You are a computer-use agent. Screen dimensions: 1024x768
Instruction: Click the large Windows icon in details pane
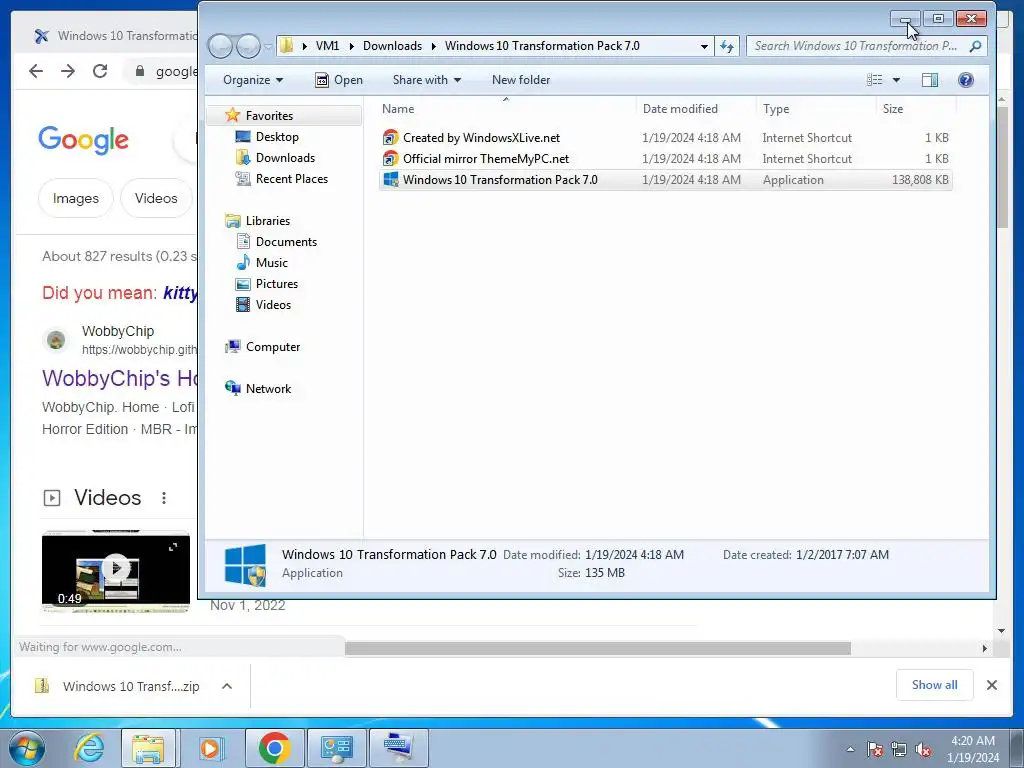245,565
